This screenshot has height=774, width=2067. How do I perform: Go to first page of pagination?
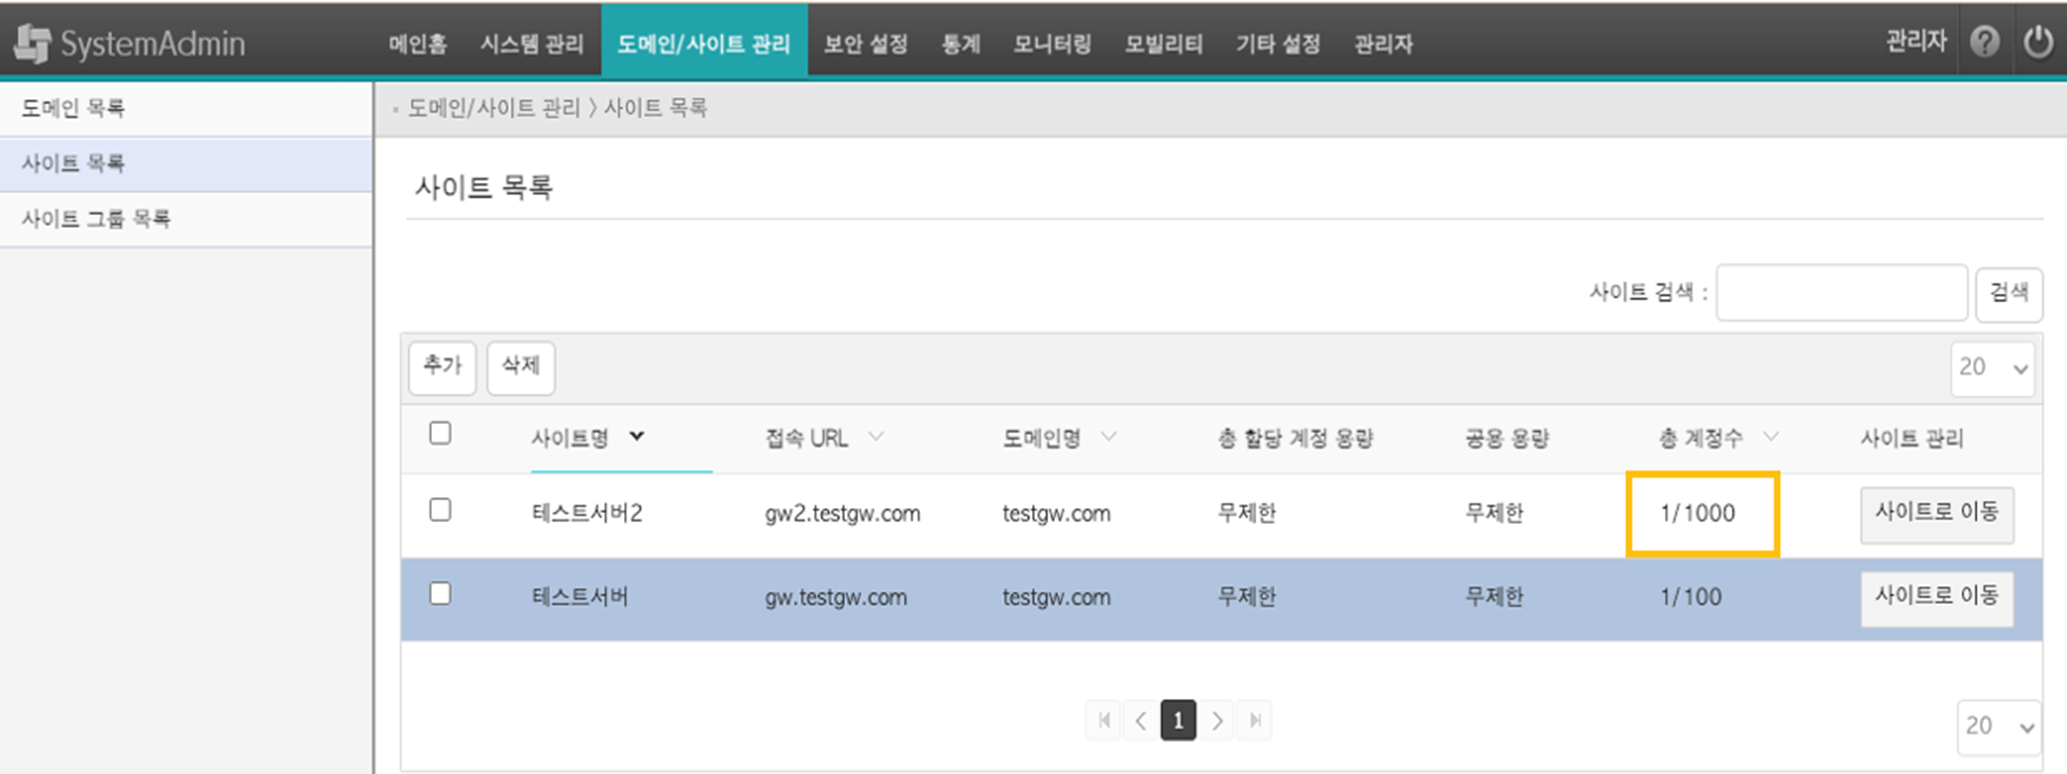tap(1104, 720)
